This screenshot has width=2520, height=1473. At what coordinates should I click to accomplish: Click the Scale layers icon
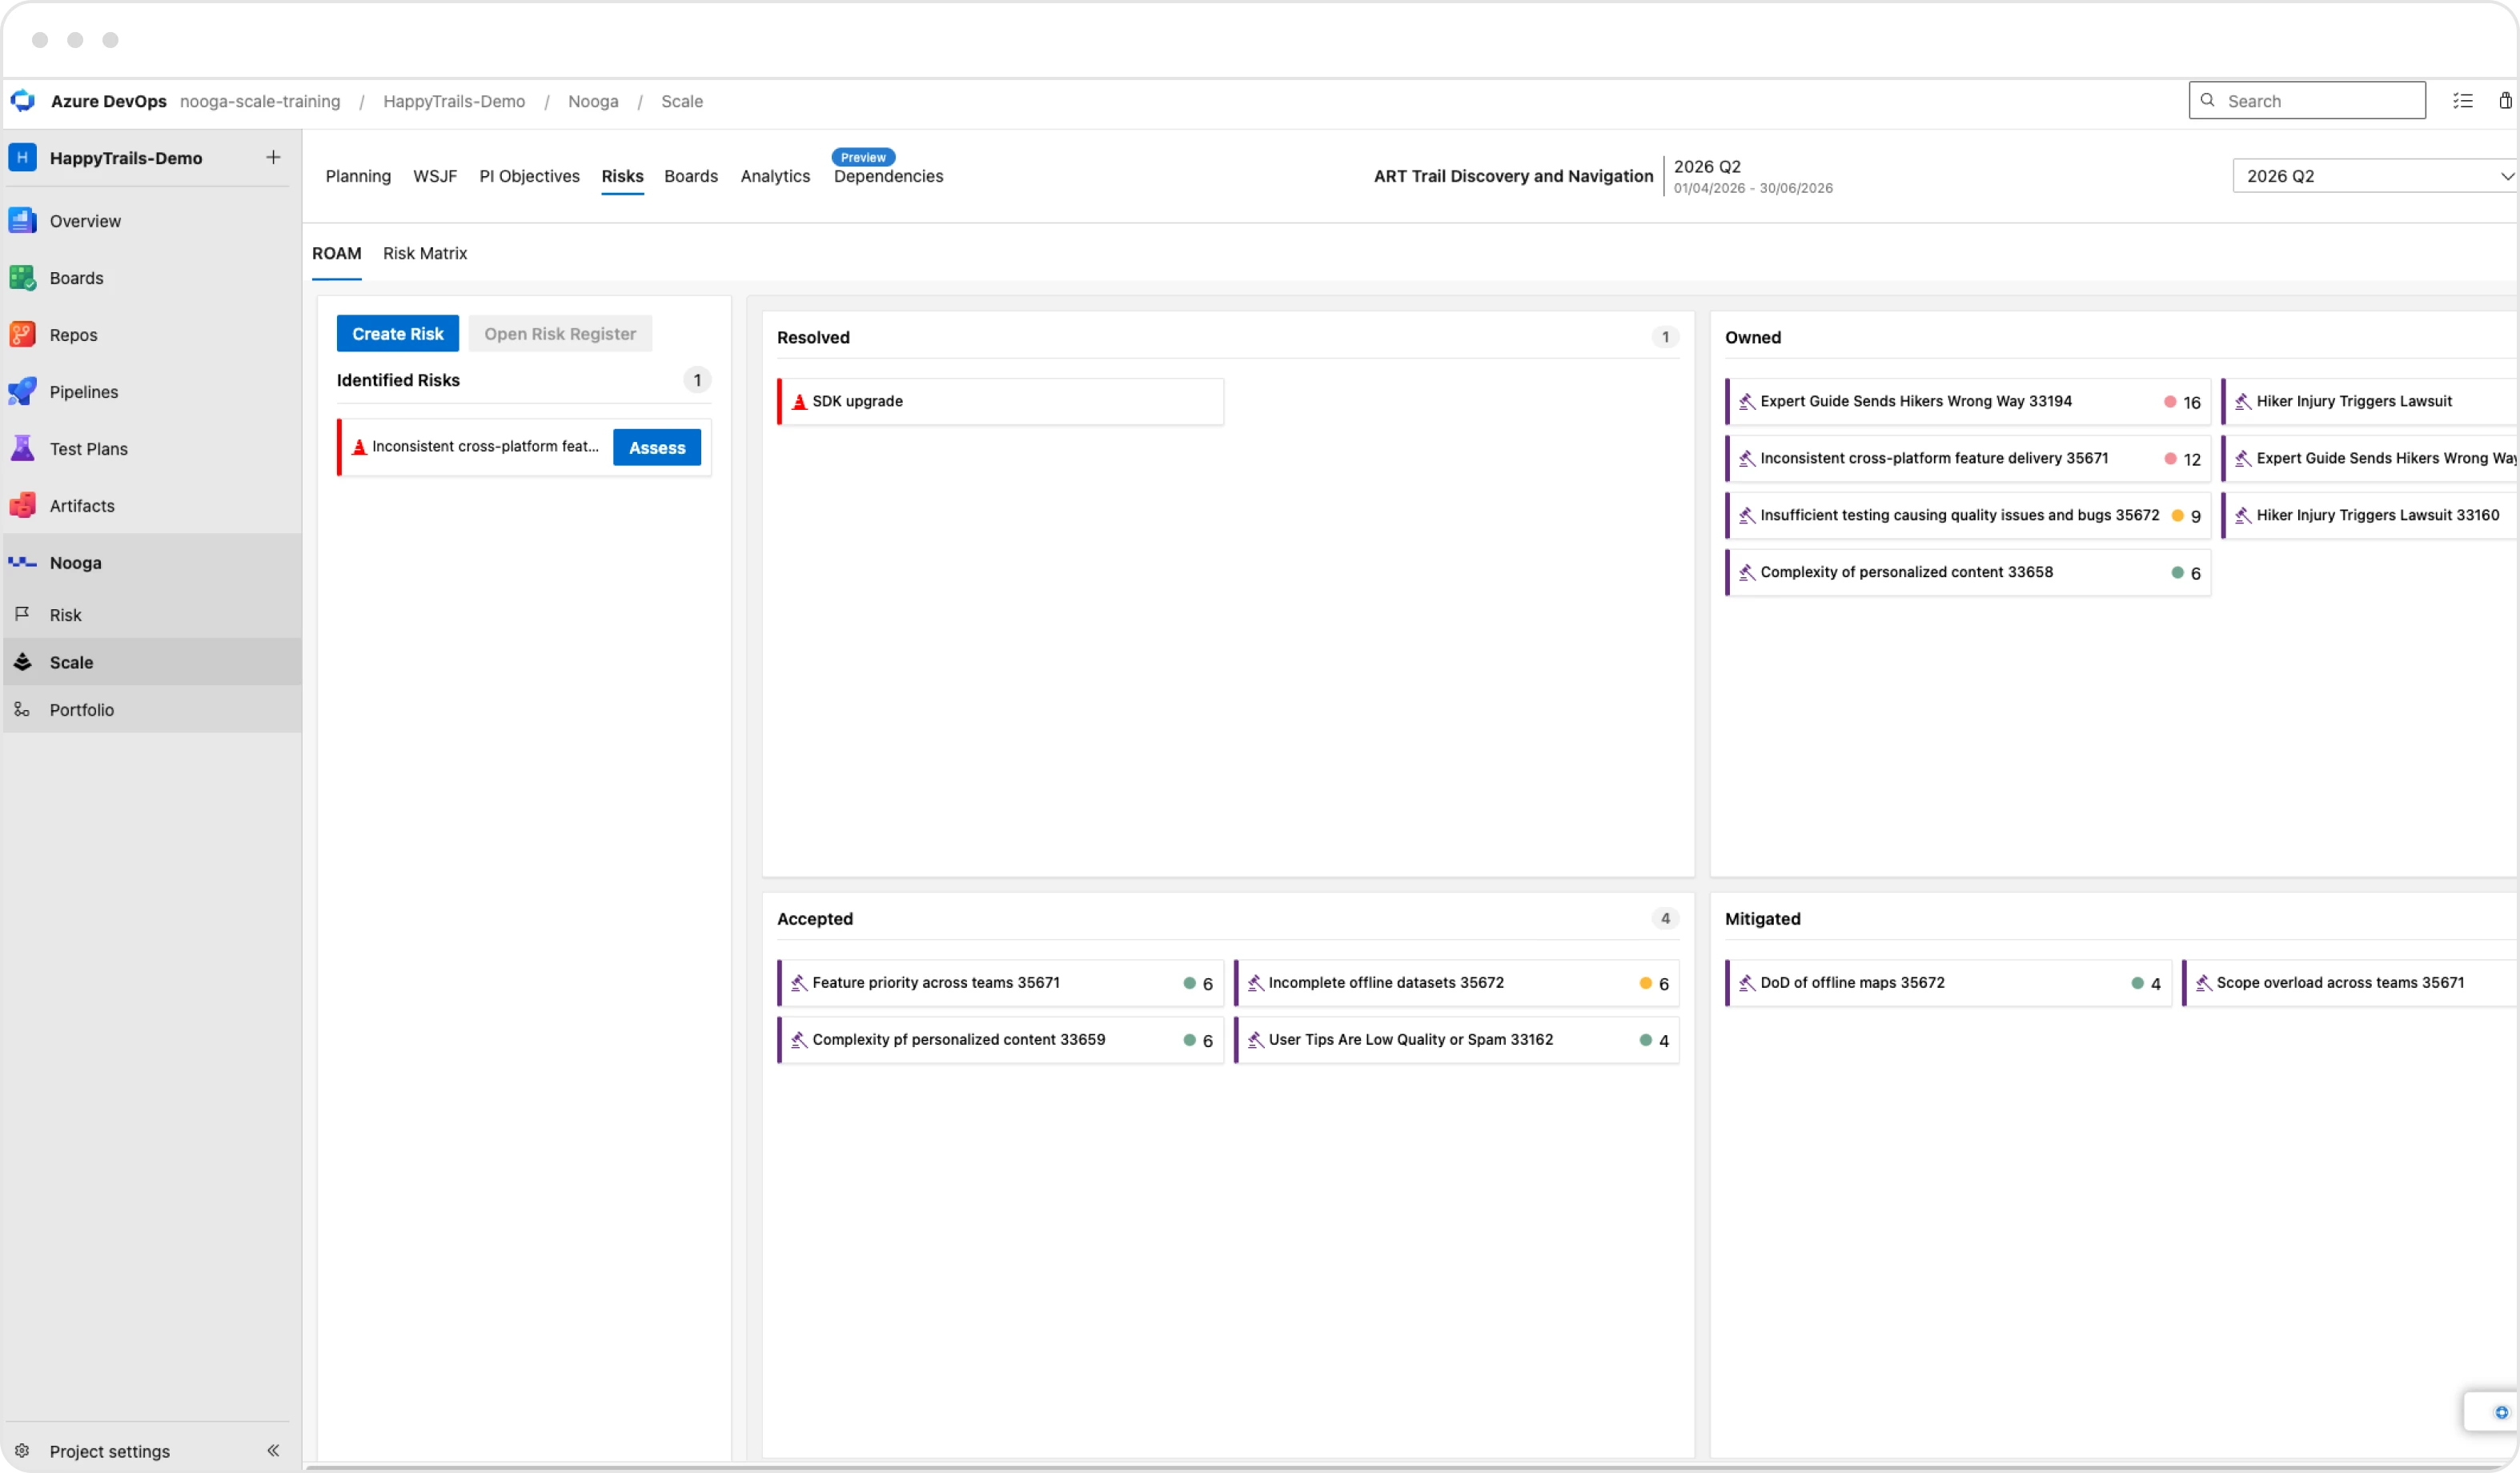pyautogui.click(x=22, y=662)
